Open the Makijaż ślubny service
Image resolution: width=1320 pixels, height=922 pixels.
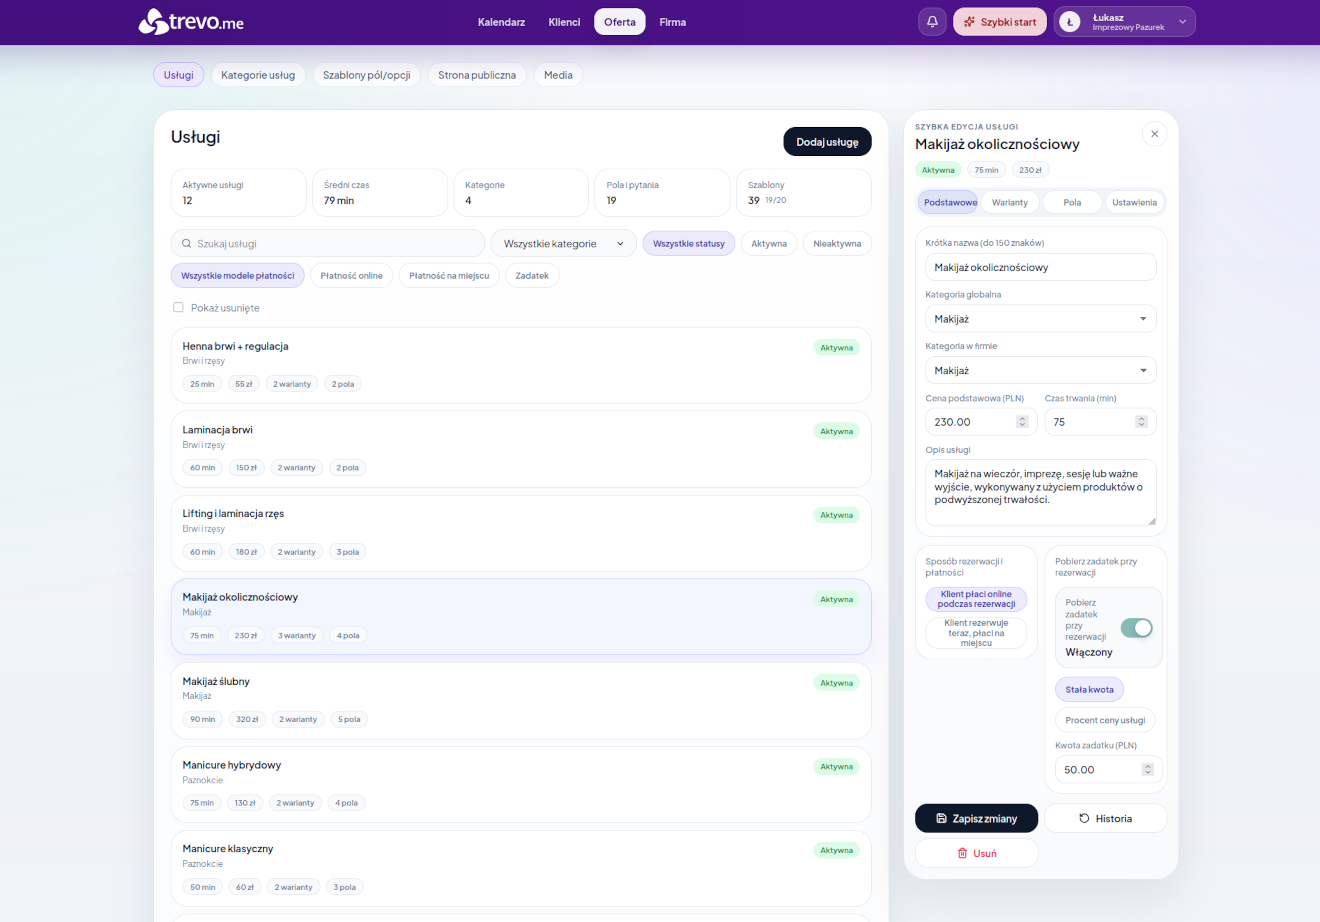click(x=521, y=701)
